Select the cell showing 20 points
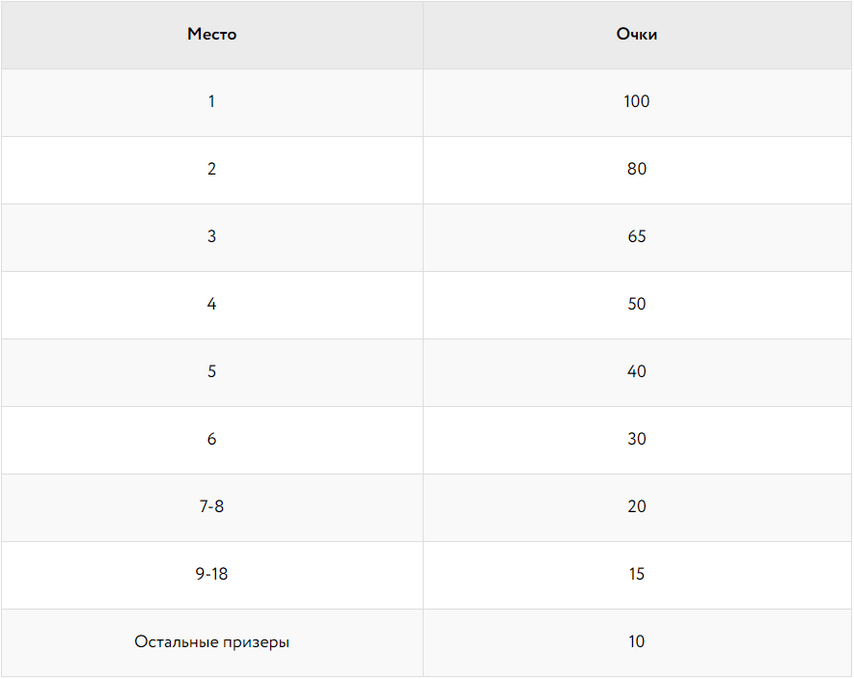854x679 pixels. coord(637,507)
